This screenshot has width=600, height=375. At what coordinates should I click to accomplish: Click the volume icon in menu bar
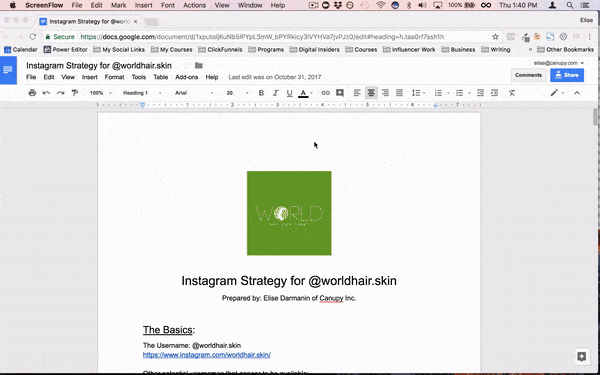click(x=422, y=5)
